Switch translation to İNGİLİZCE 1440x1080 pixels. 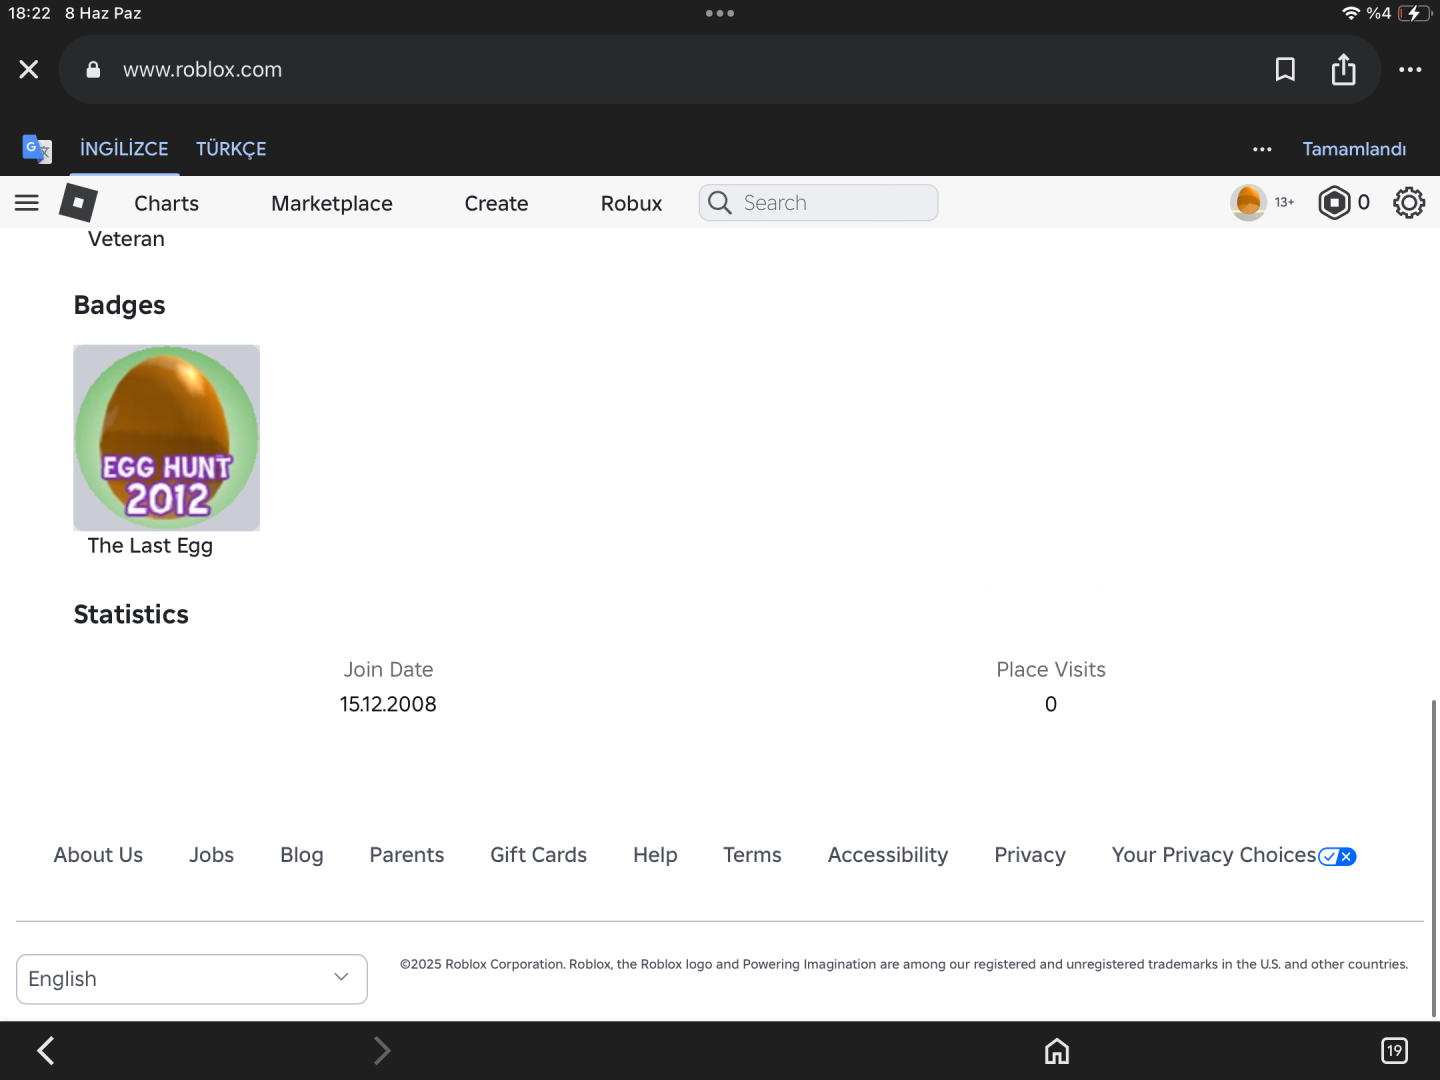click(124, 149)
